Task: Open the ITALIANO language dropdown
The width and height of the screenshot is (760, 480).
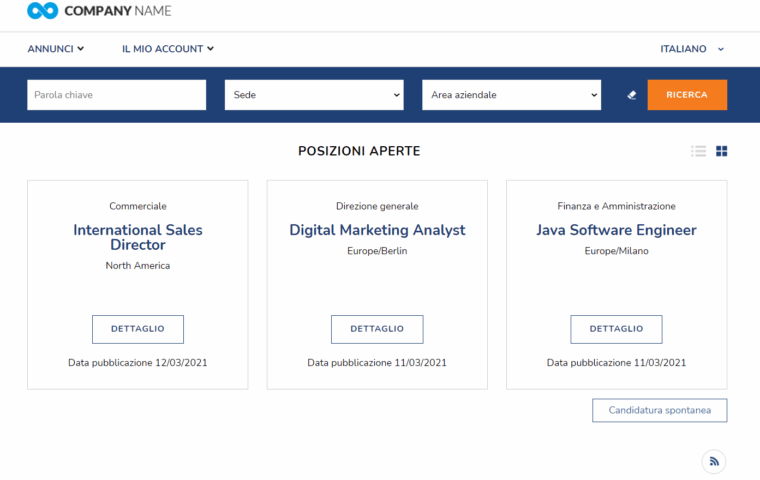Action: (692, 49)
